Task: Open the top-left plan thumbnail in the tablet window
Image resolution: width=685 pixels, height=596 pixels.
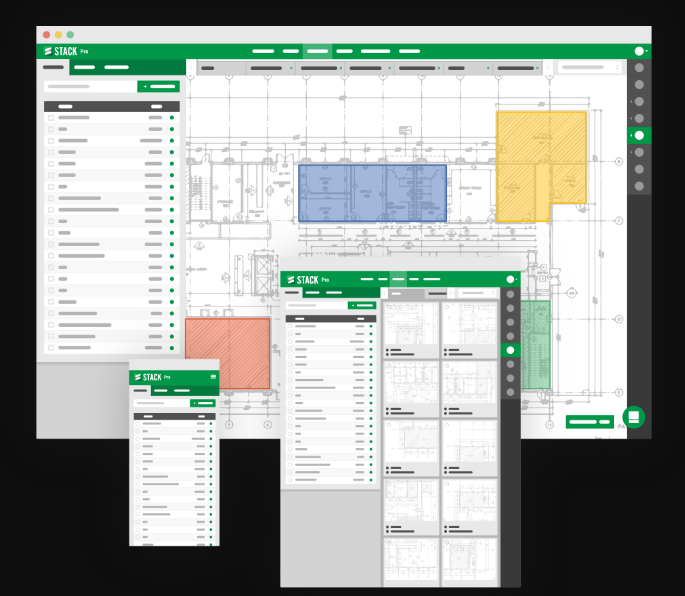Action: coord(411,324)
